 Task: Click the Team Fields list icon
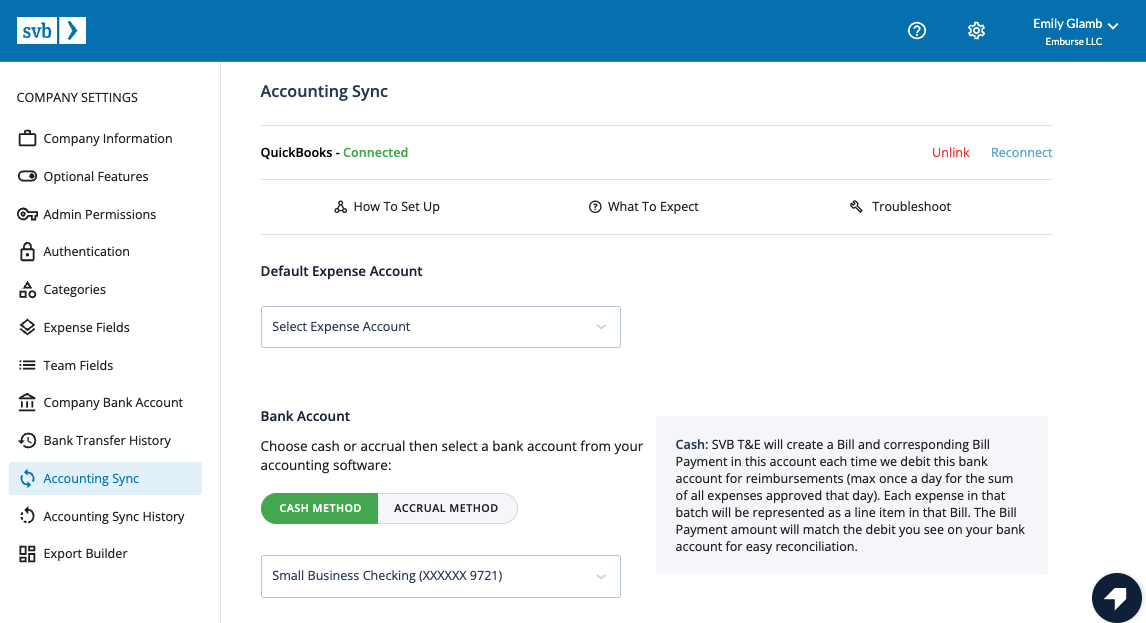click(x=27, y=365)
